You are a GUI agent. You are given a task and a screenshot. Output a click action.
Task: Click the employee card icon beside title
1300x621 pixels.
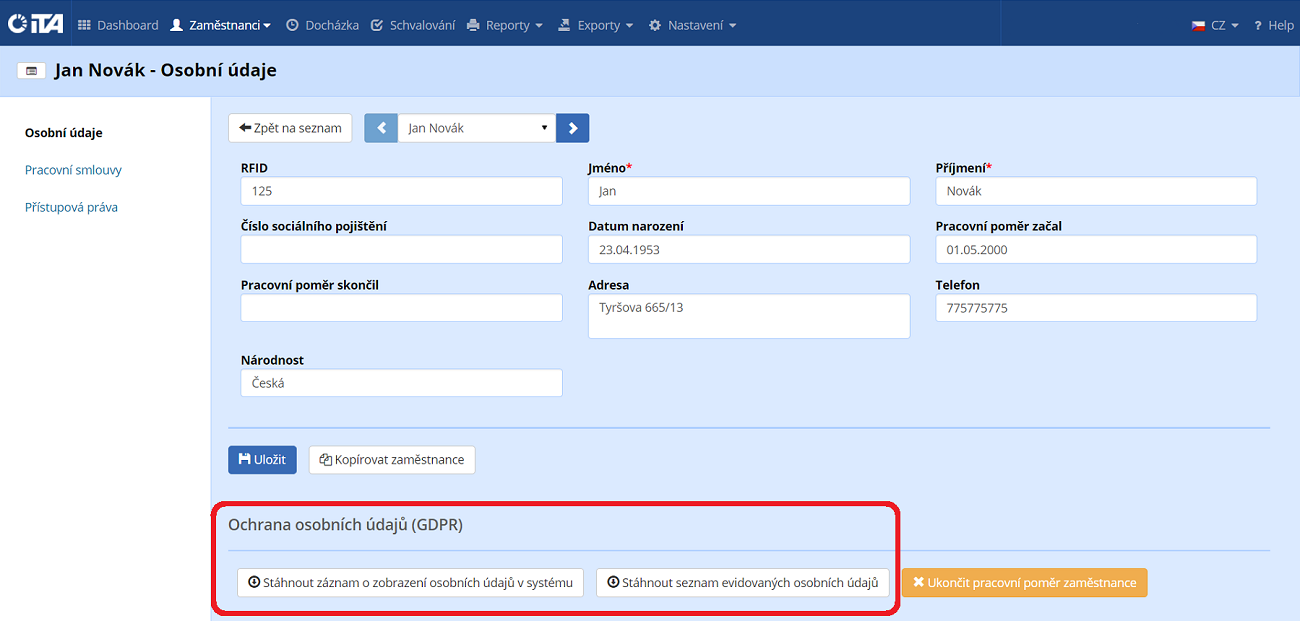31,71
